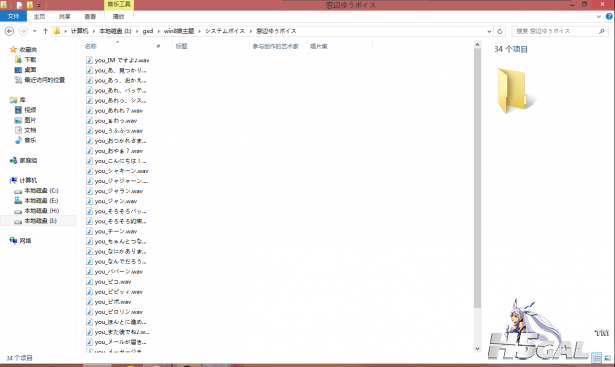This screenshot has width=615, height=367.
Task: Click 本地磁盘 (I:) in the breadcrumb
Action: point(115,31)
